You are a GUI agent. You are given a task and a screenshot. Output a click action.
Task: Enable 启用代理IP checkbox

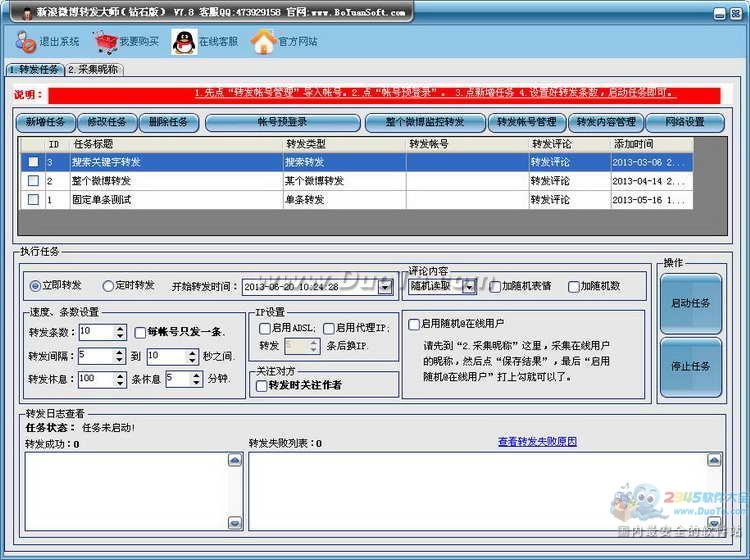pos(329,329)
